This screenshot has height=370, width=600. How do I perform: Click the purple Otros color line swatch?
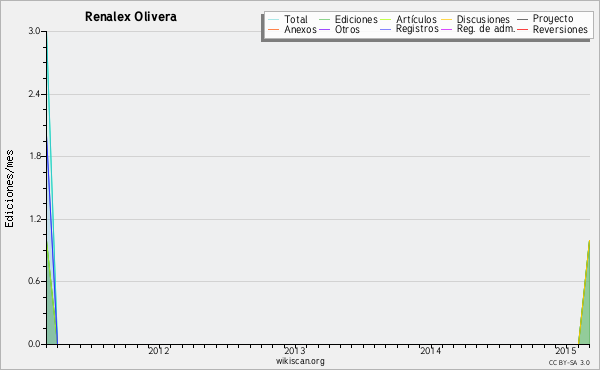coord(324,29)
